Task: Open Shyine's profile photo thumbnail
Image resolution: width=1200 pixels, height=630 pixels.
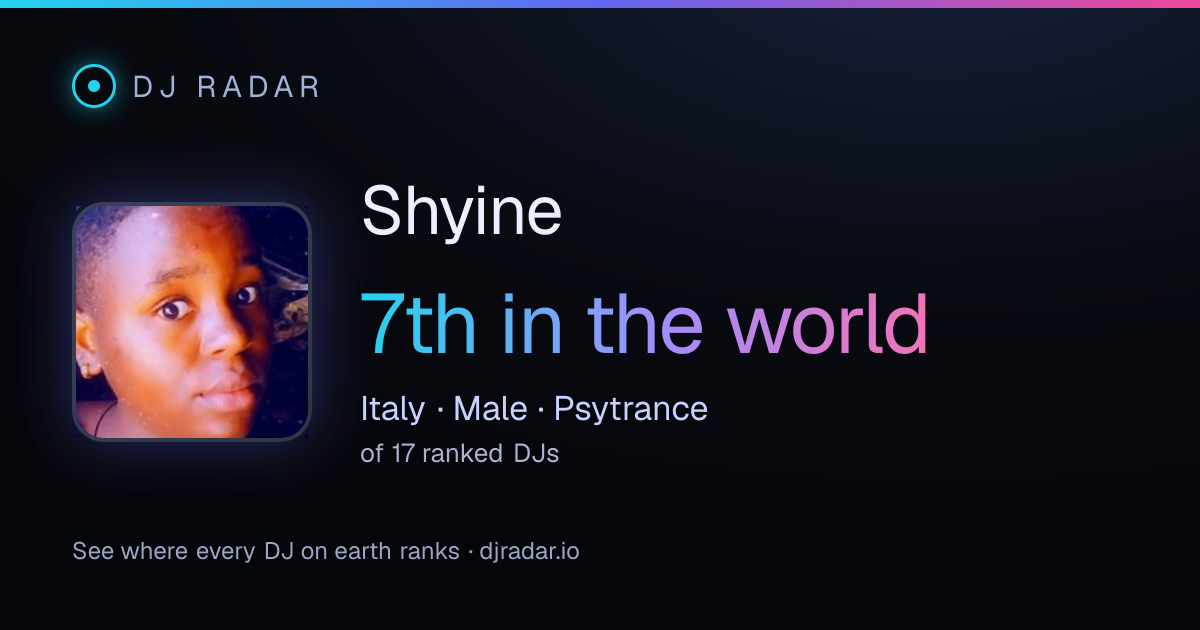Action: click(x=192, y=322)
